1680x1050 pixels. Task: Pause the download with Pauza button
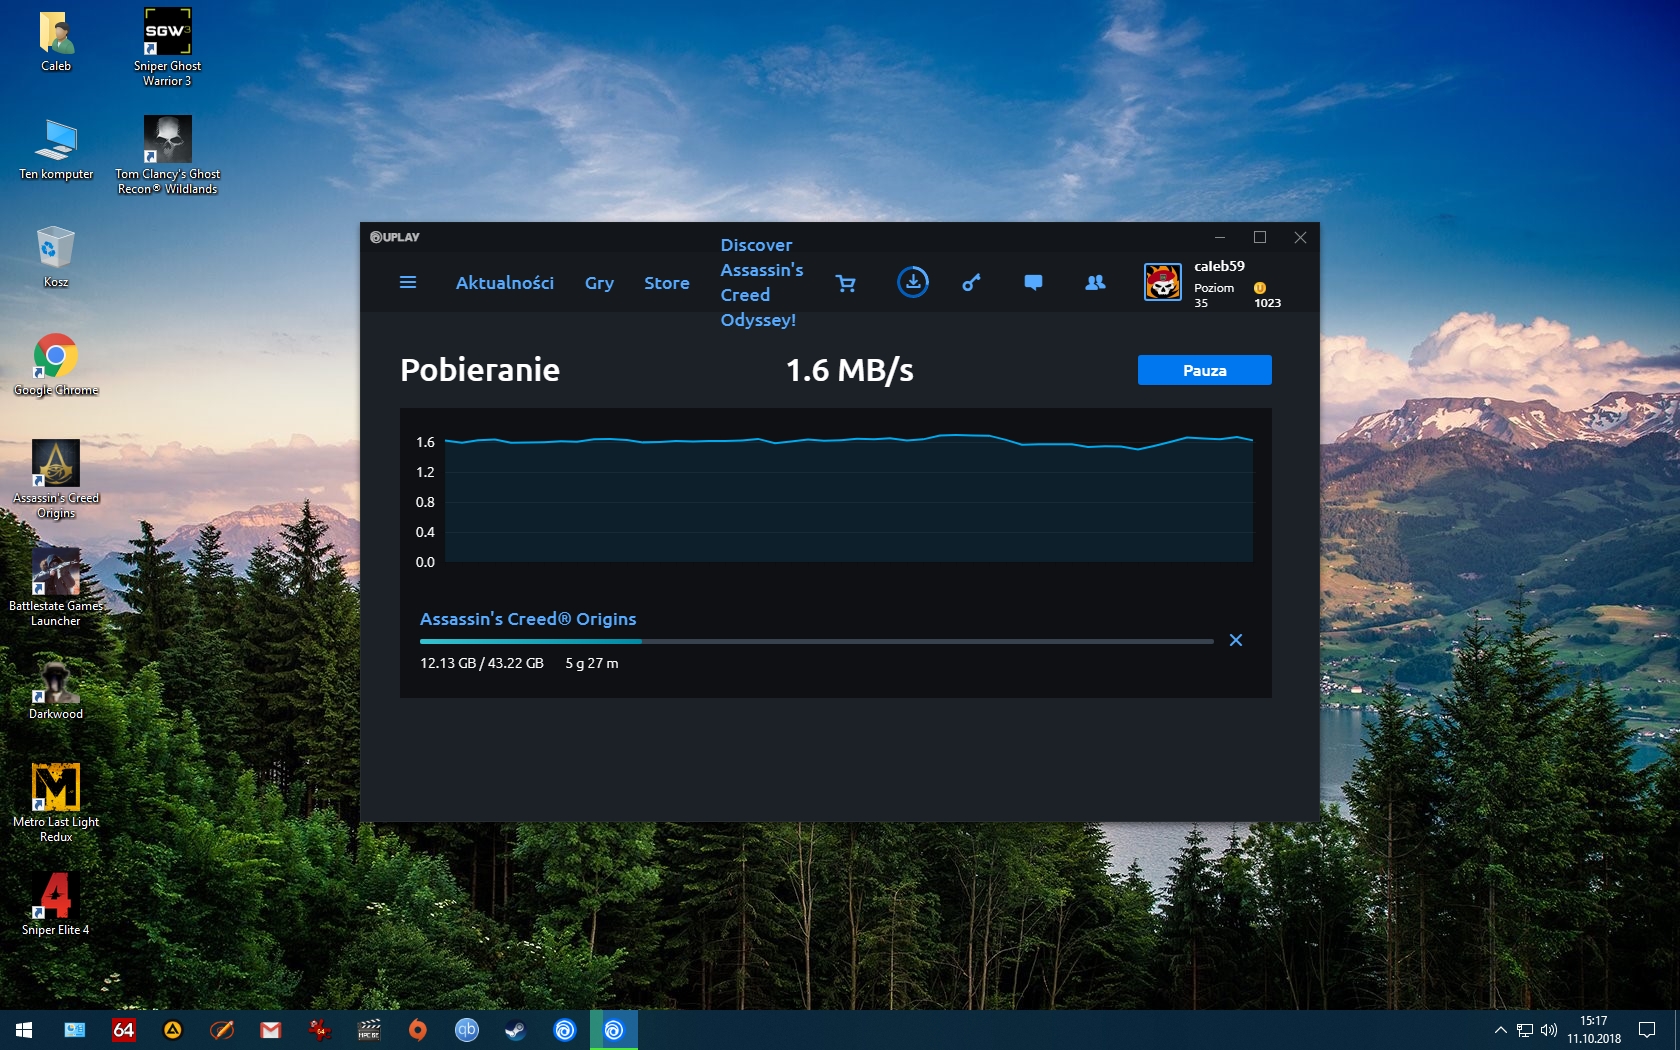[x=1205, y=370]
